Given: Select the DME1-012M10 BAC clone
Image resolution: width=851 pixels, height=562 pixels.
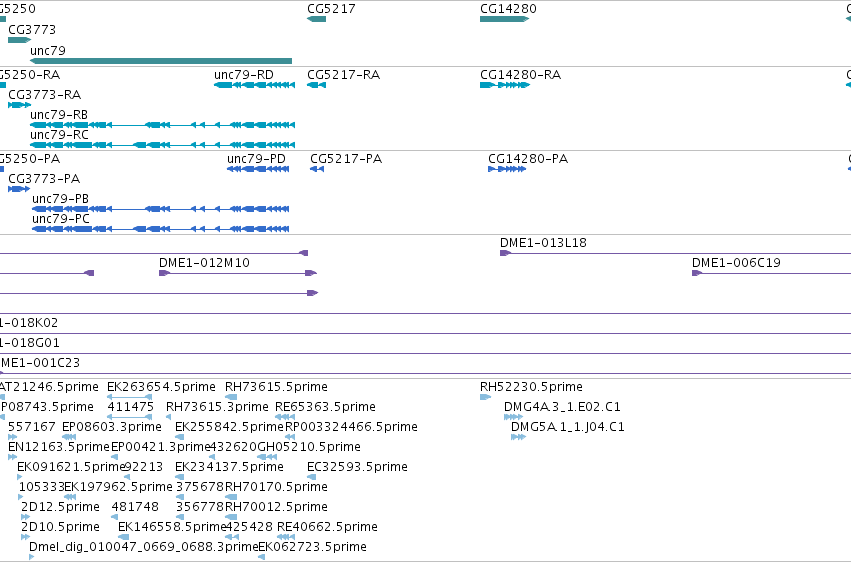Looking at the screenshot, I should coord(238,273).
